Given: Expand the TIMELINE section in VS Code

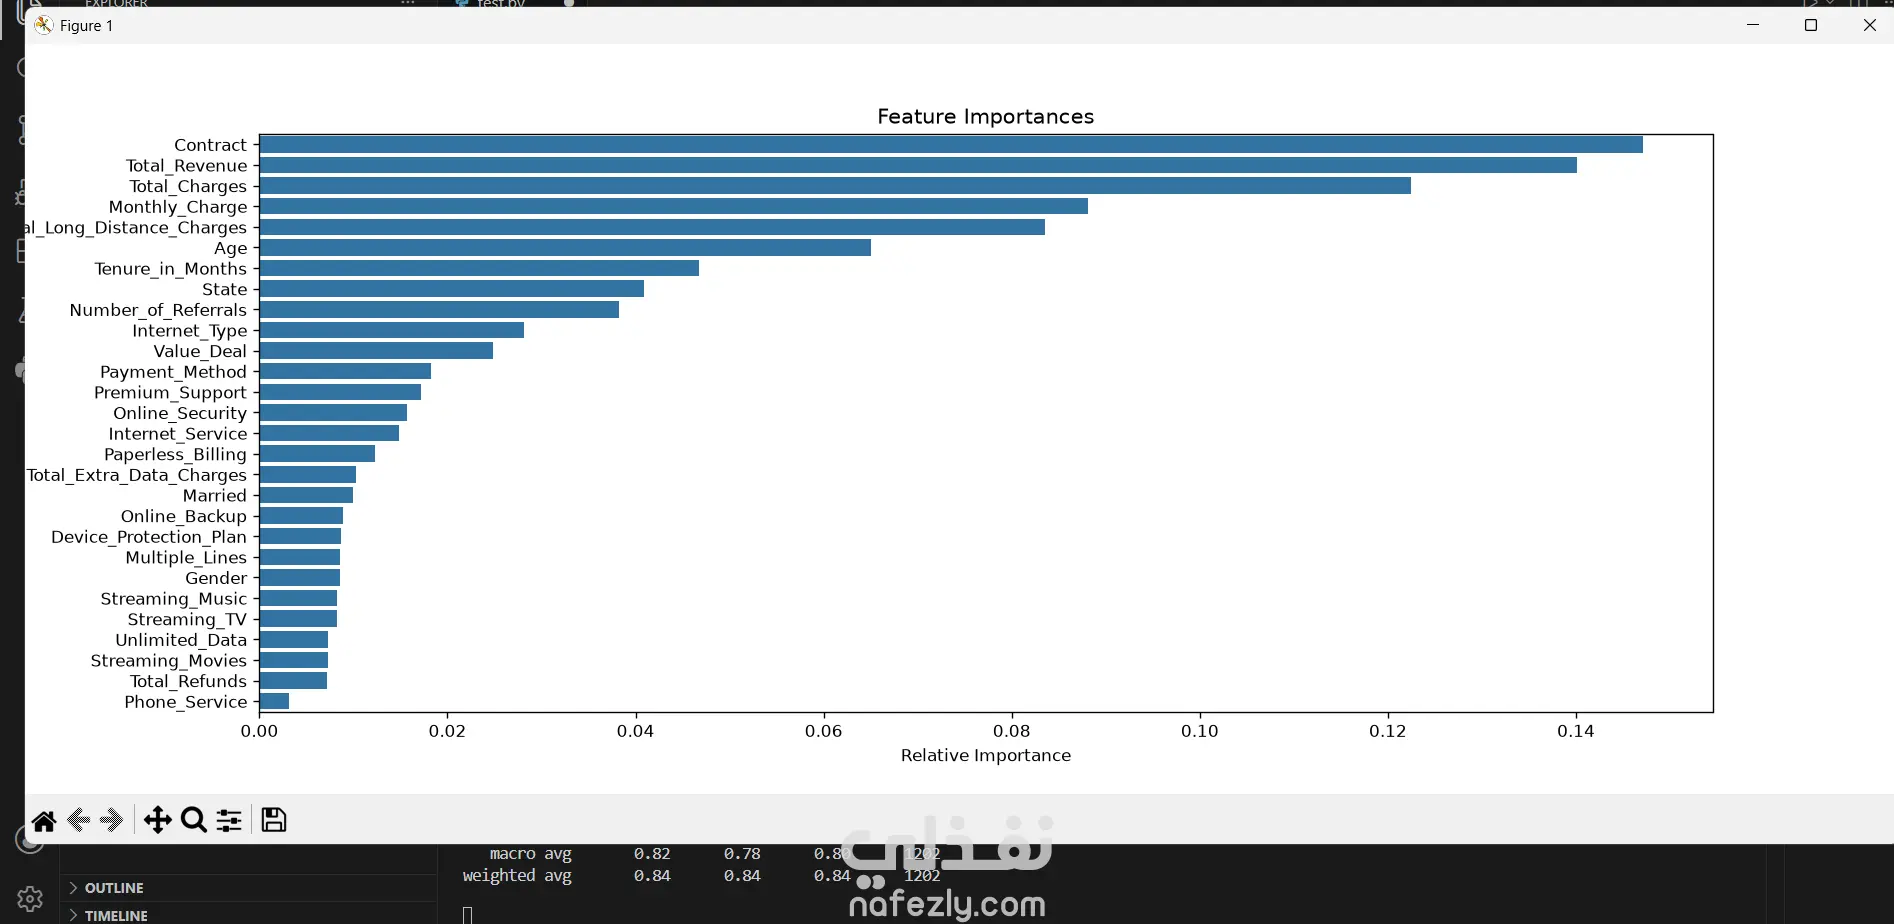Looking at the screenshot, I should click(x=107, y=915).
